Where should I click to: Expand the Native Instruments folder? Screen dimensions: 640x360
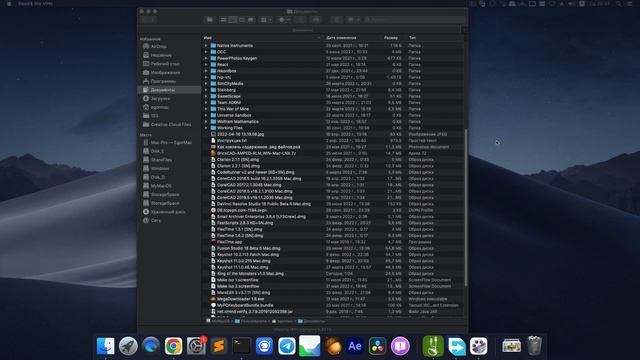click(206, 46)
